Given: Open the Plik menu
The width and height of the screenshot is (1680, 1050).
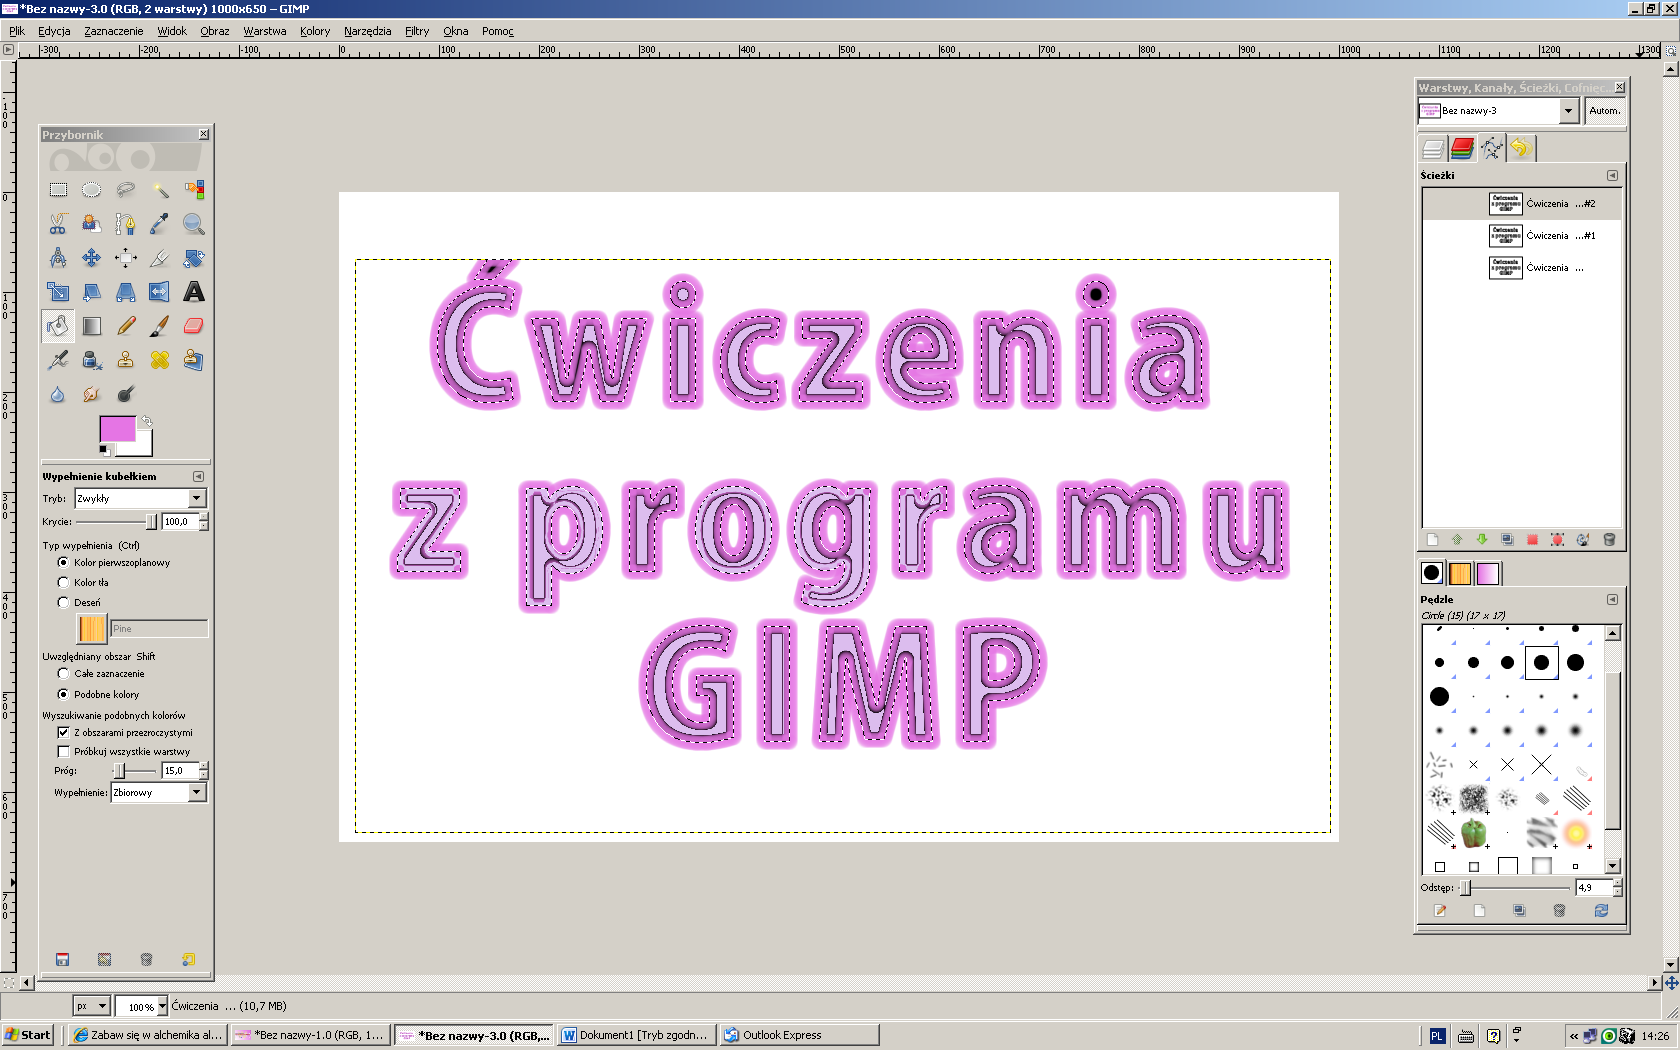Looking at the screenshot, I should coord(17,31).
